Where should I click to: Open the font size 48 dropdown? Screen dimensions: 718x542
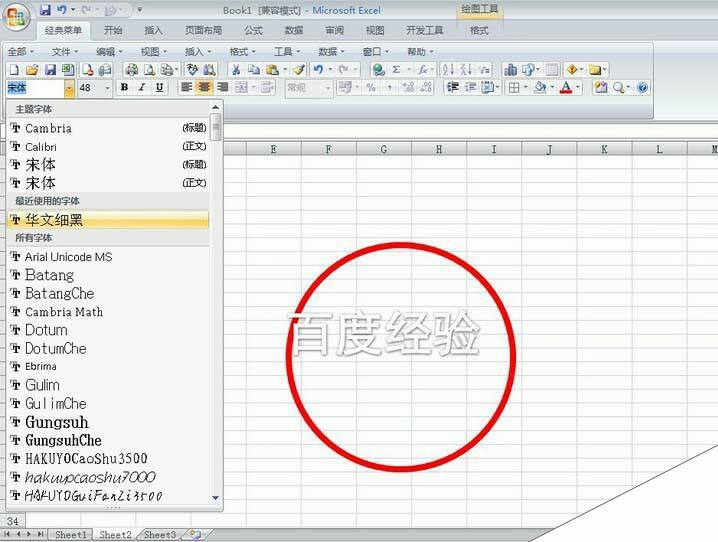(108, 88)
